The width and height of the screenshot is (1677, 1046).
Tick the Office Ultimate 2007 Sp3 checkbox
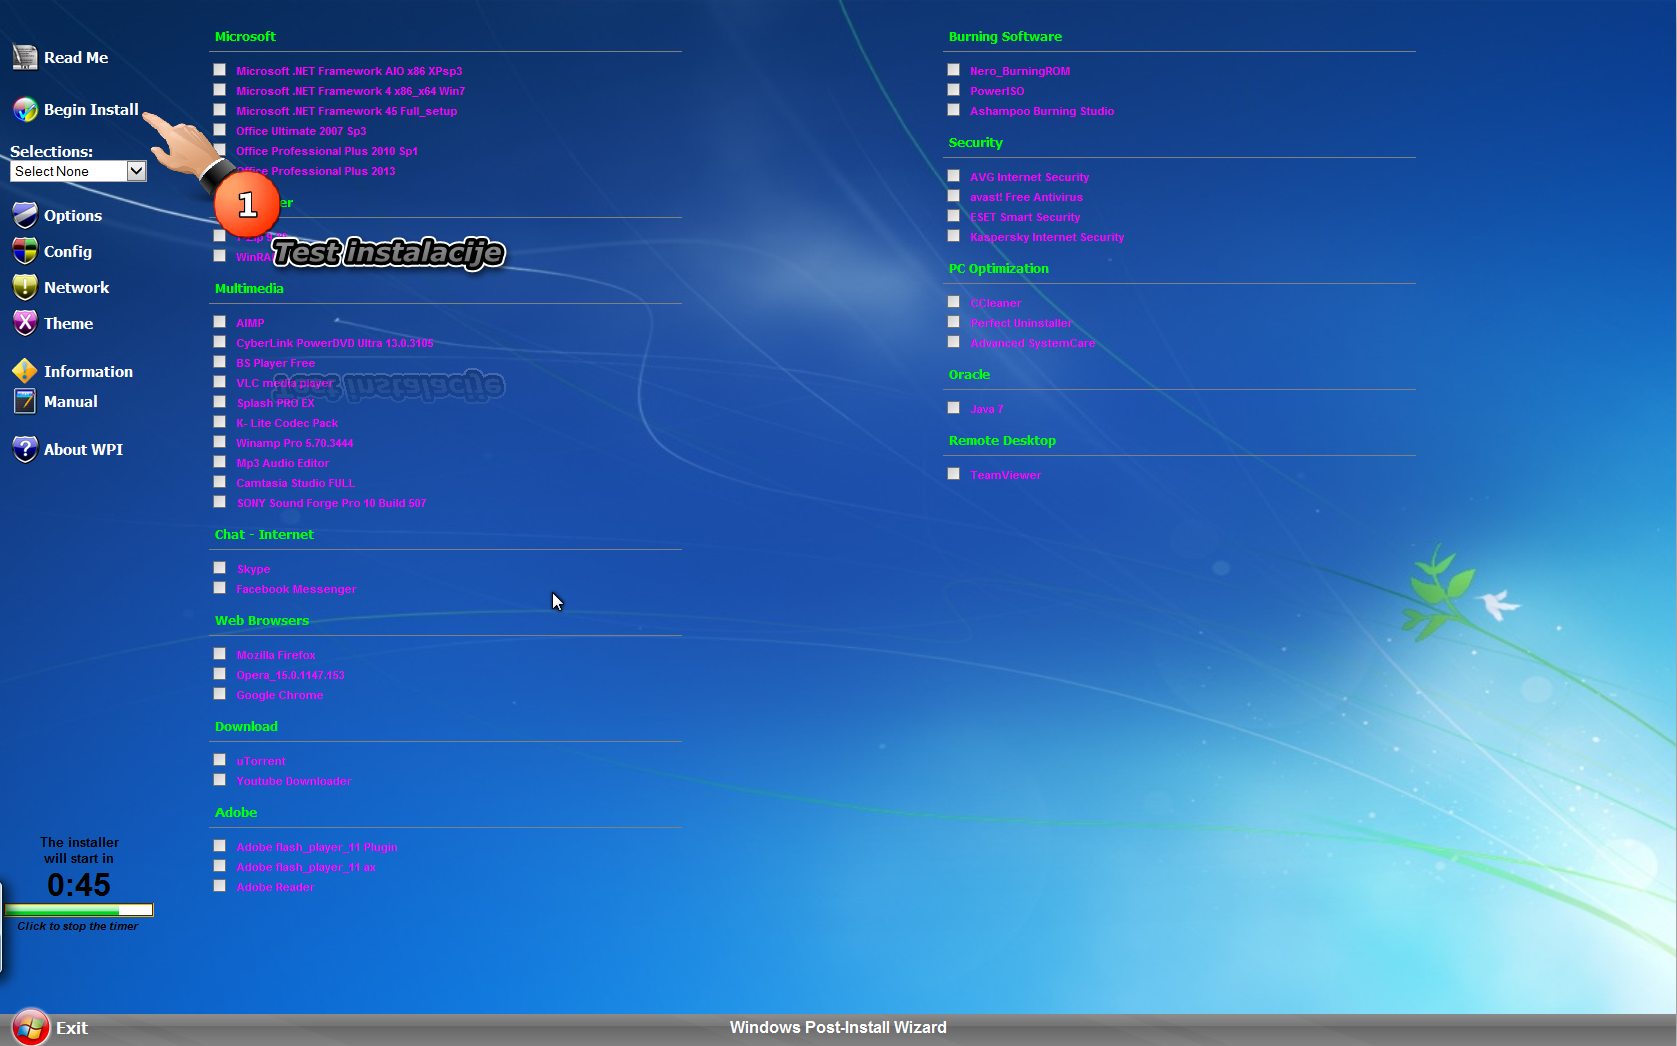219,130
